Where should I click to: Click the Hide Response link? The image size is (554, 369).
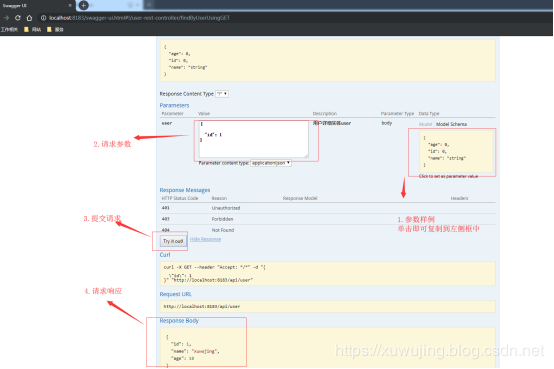(205, 239)
